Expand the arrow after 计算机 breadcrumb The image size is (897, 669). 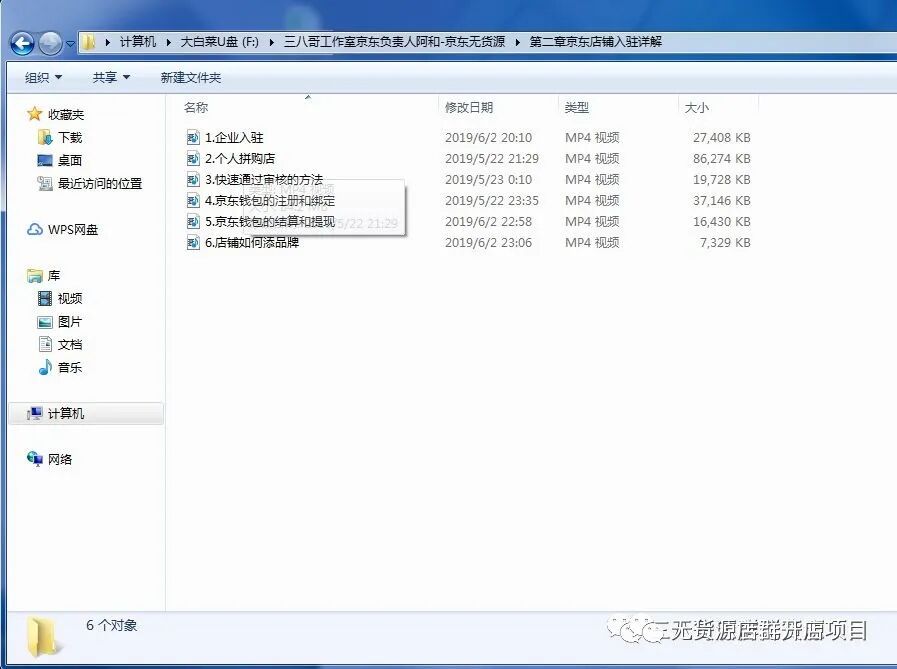pos(168,42)
